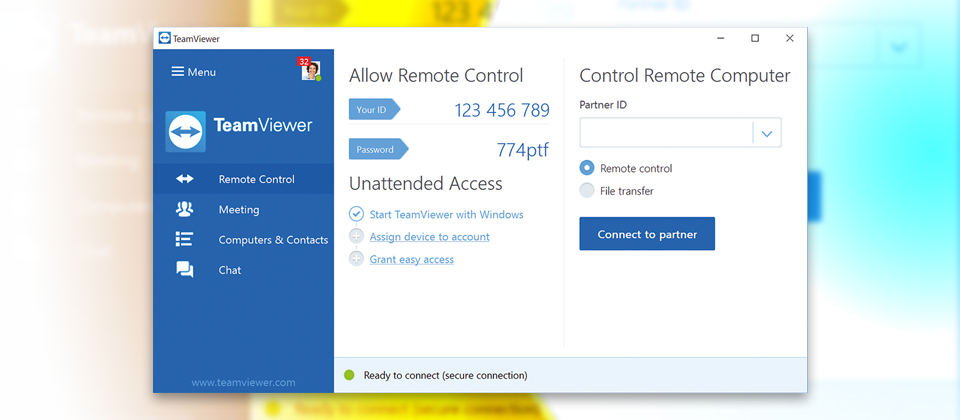960x420 pixels.
Task: Click Control Remote Computer heading
Action: click(x=684, y=76)
